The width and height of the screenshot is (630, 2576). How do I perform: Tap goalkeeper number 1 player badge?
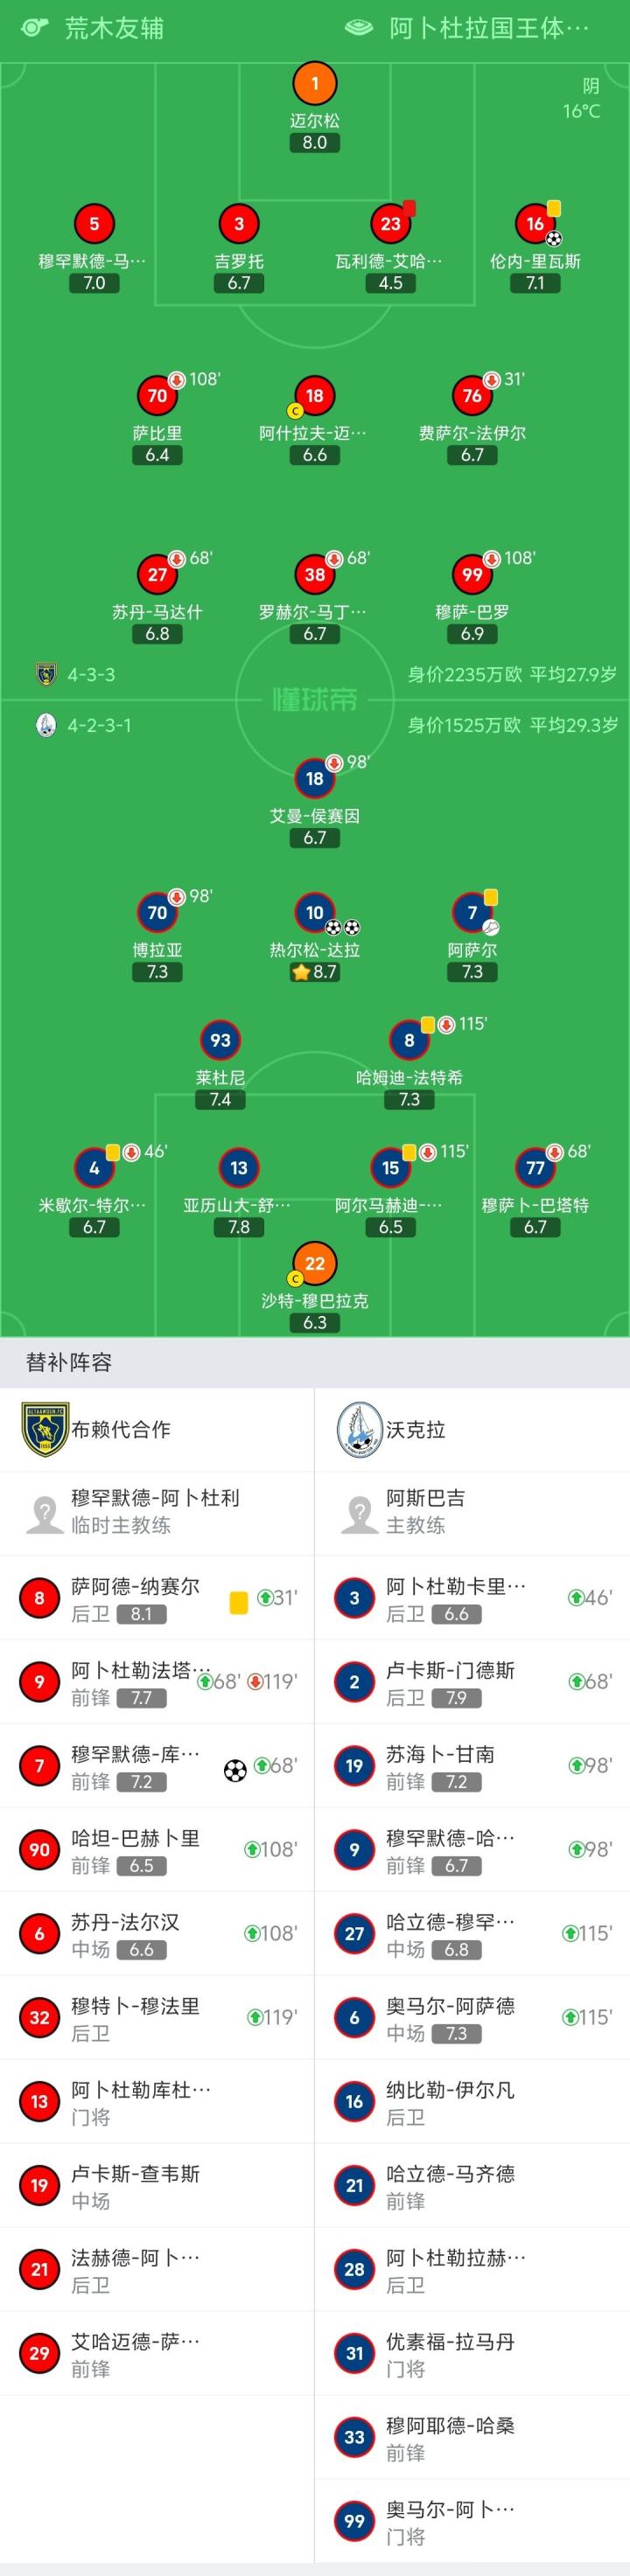[315, 84]
